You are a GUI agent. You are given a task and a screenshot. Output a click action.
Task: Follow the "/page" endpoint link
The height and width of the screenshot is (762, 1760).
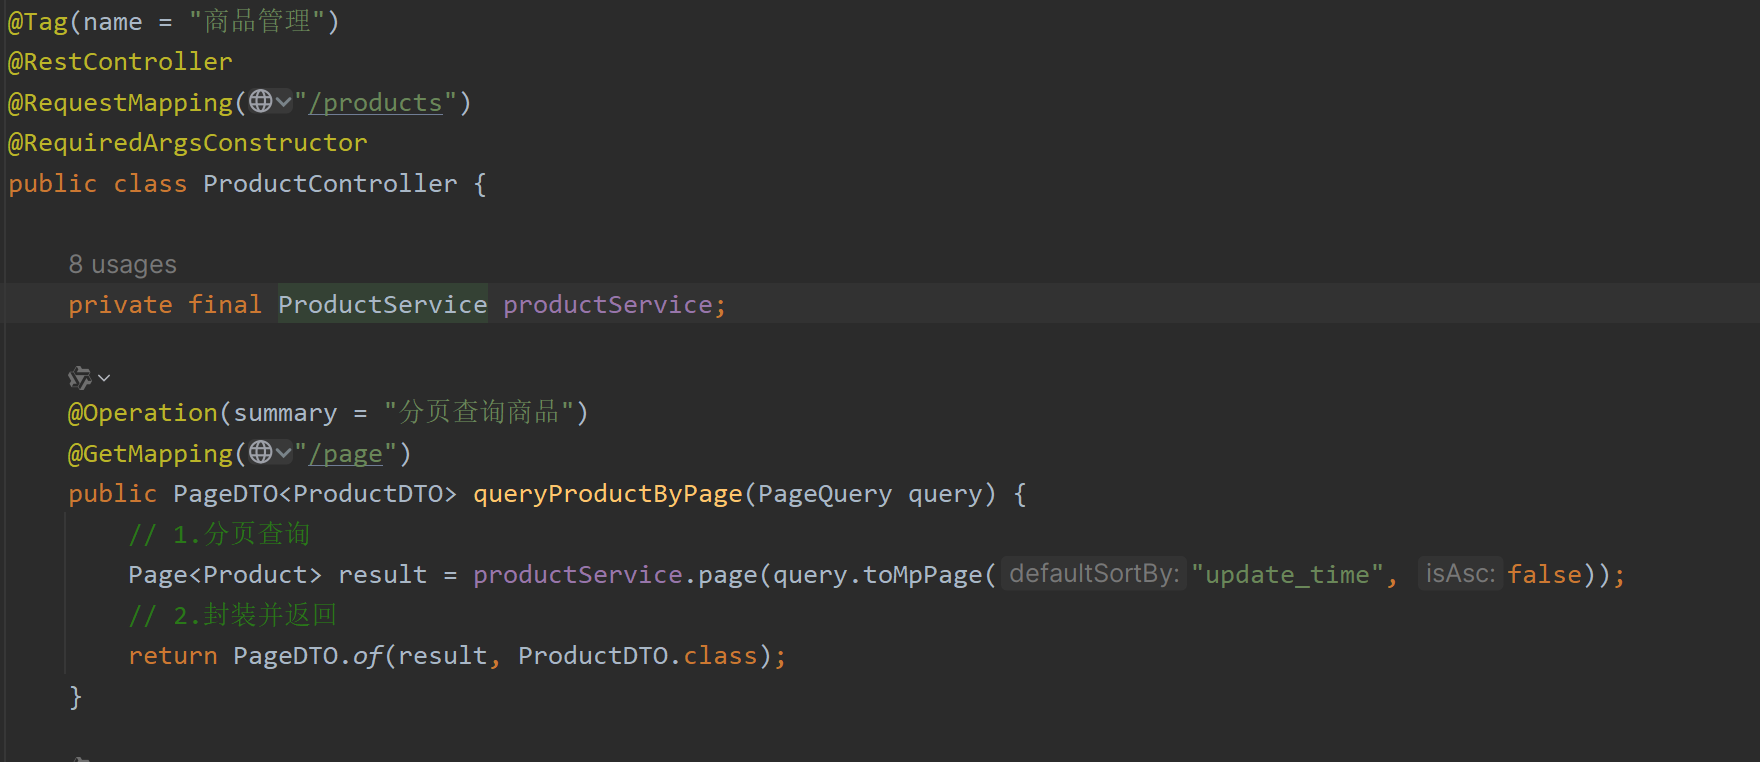tap(346, 454)
